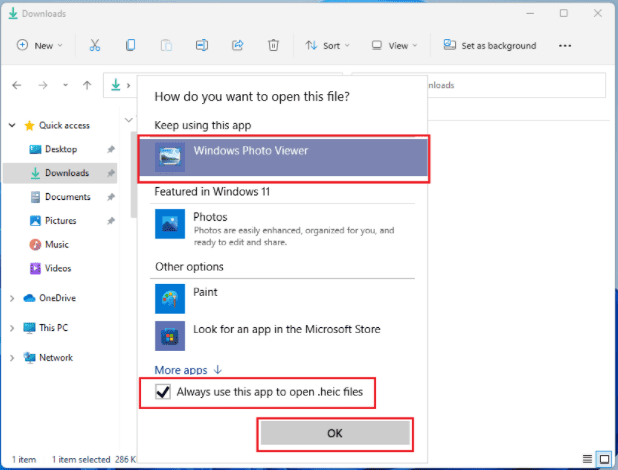Image resolution: width=618 pixels, height=470 pixels.
Task: Confirm with the OK button
Action: point(335,433)
